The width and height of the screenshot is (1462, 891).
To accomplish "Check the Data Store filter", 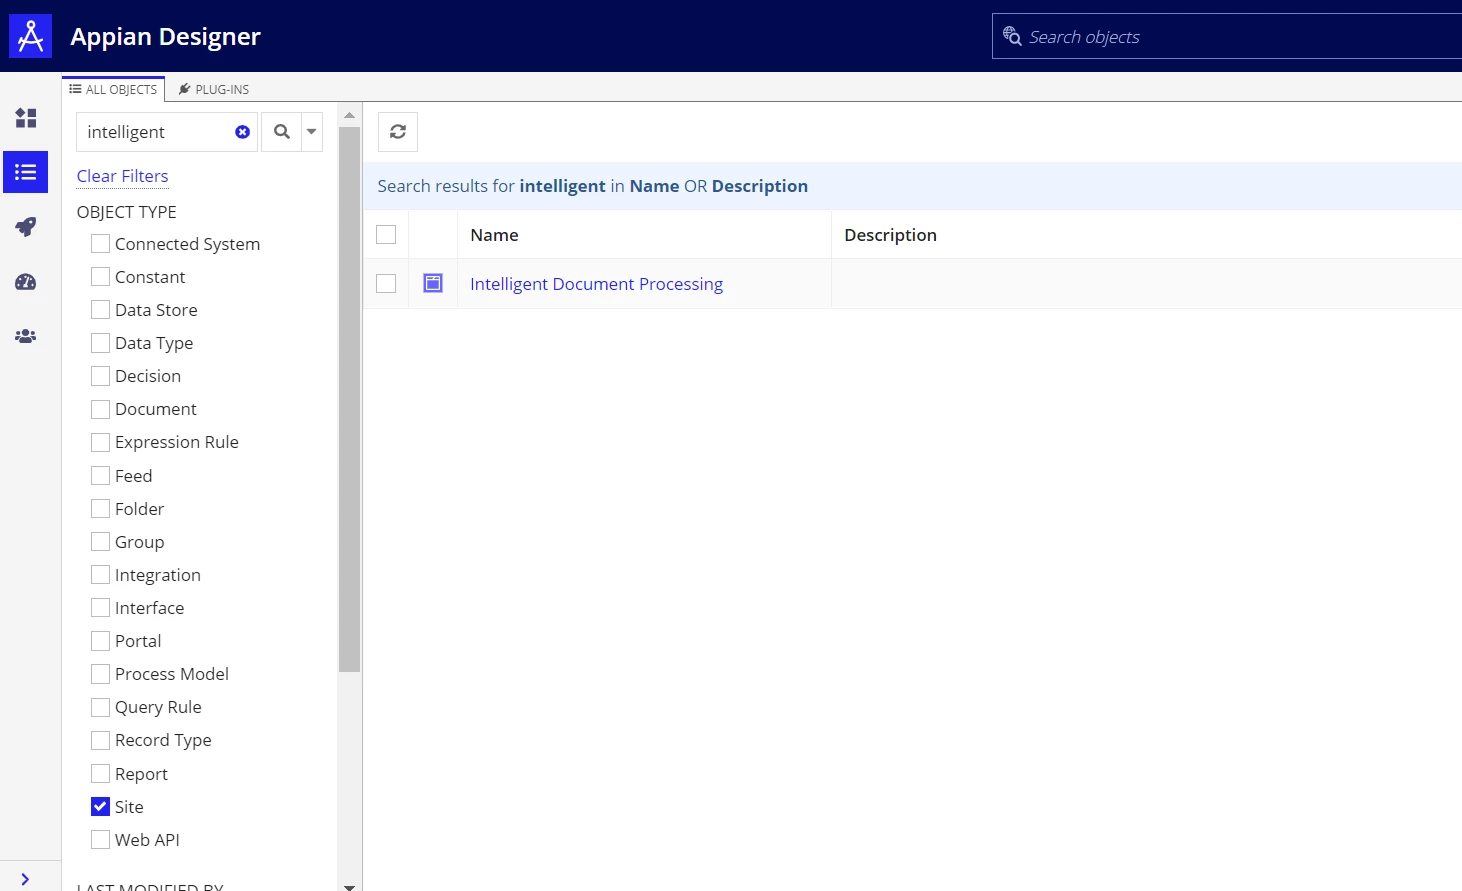I will [x=100, y=310].
